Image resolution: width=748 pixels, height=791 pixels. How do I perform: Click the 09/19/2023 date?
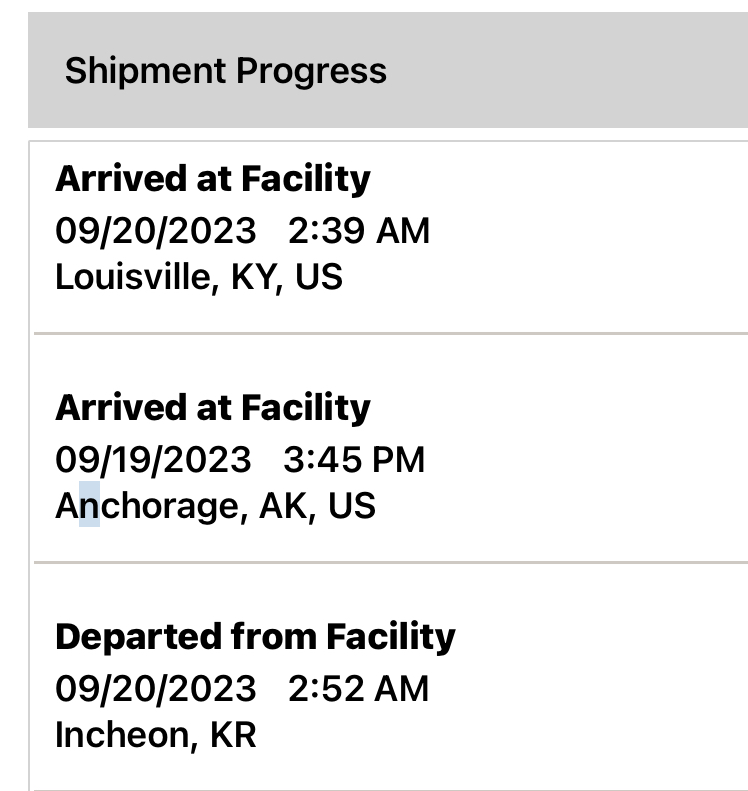[x=153, y=460]
